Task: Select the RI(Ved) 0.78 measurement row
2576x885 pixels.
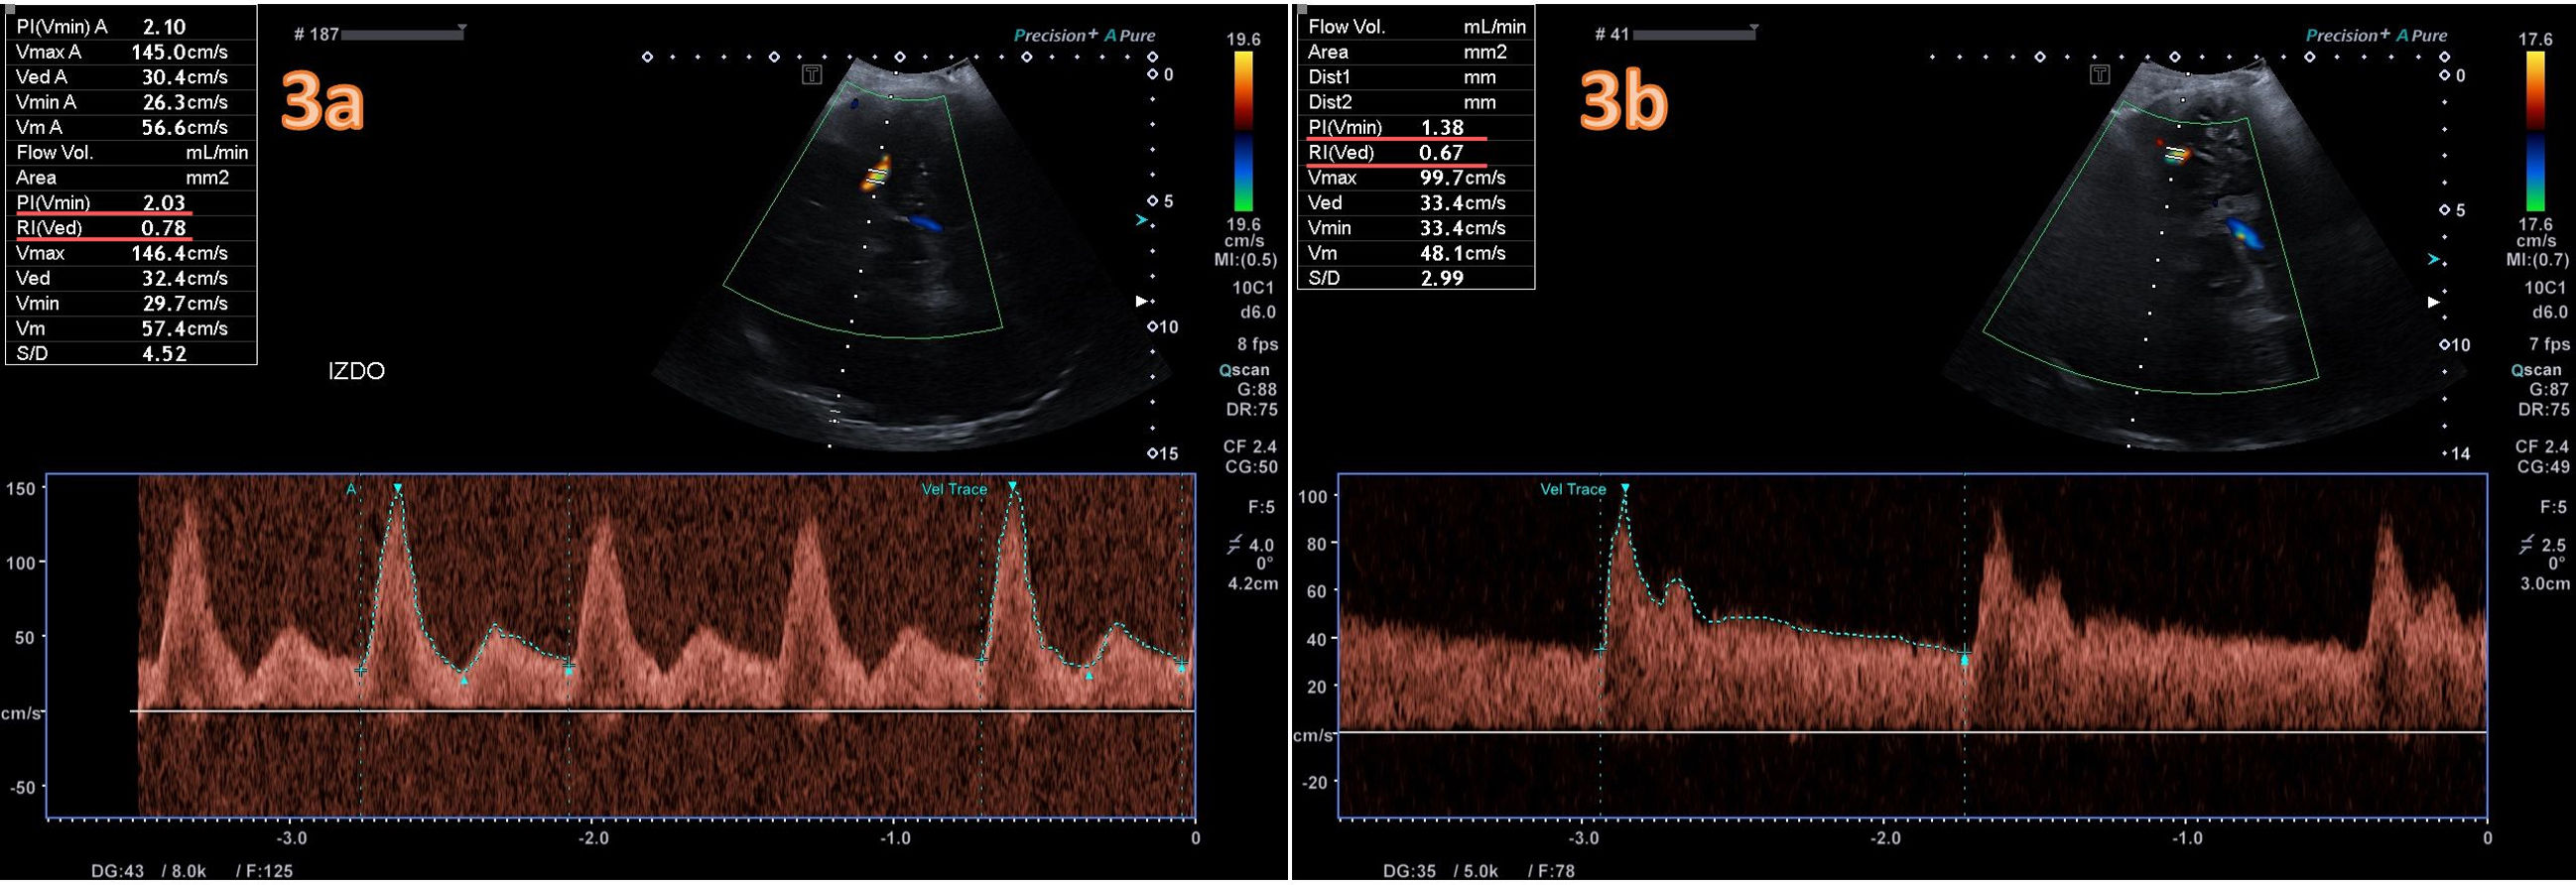Action: [131, 228]
